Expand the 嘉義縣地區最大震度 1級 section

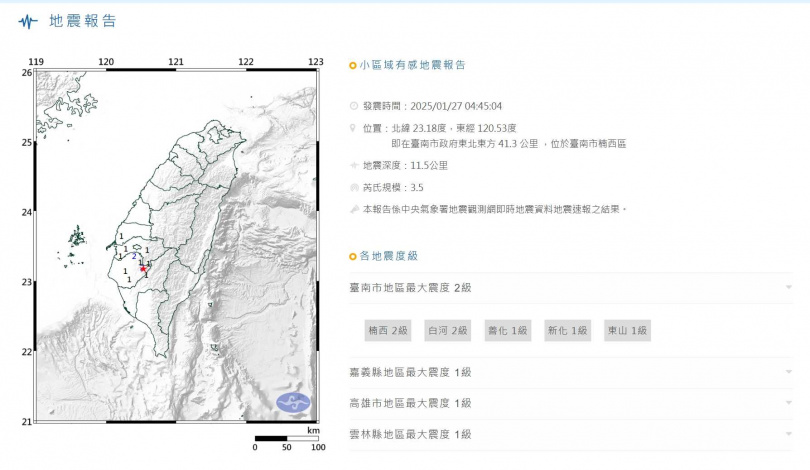click(571, 372)
